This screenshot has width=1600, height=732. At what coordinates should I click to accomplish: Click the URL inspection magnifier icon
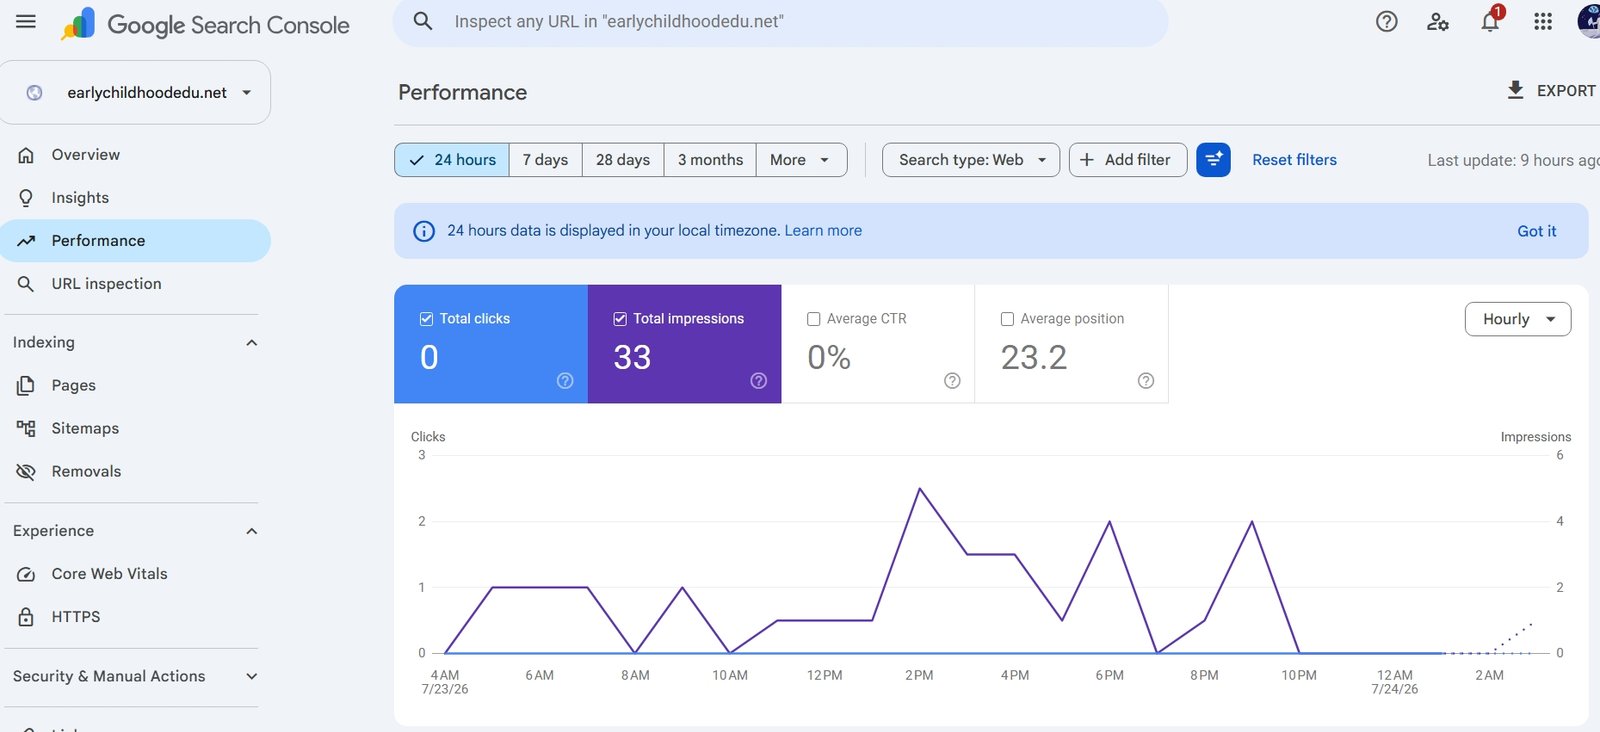[26, 284]
